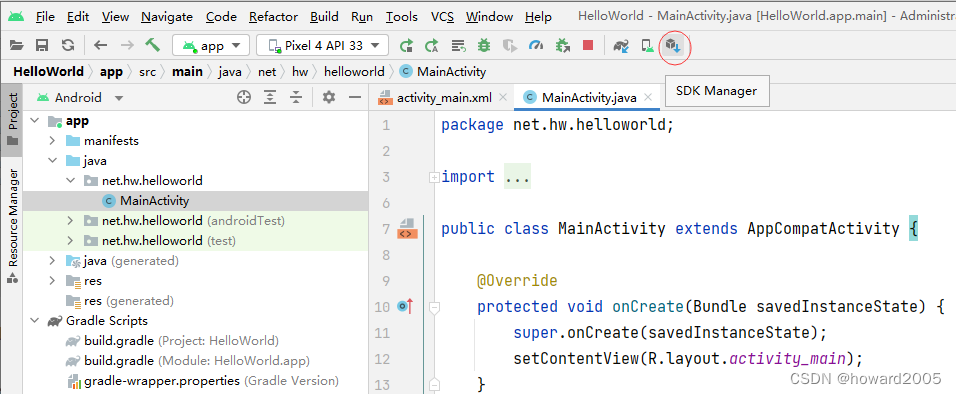Open the File menu

point(45,17)
